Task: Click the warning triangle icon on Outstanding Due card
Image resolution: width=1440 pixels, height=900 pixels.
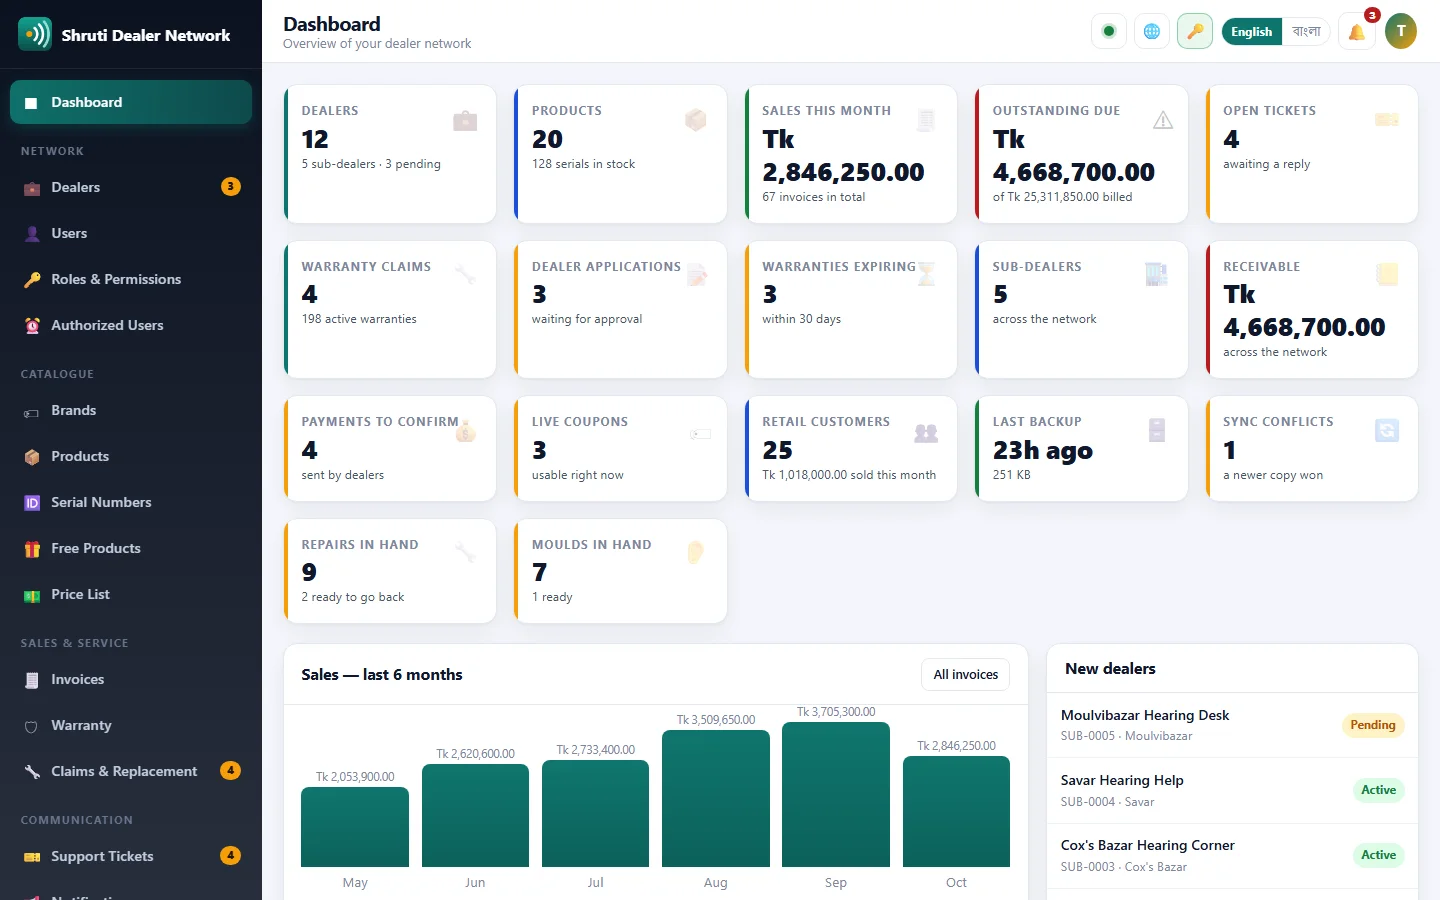Action: (x=1163, y=120)
